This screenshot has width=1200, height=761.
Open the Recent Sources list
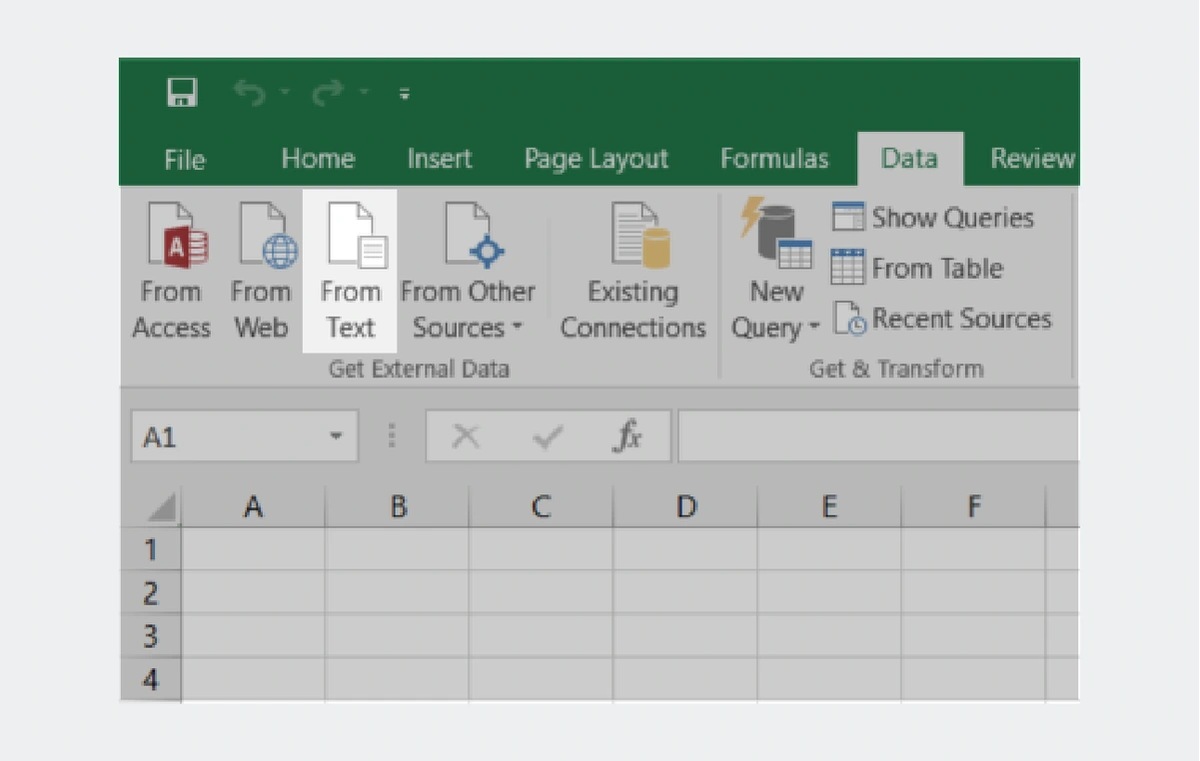point(941,319)
